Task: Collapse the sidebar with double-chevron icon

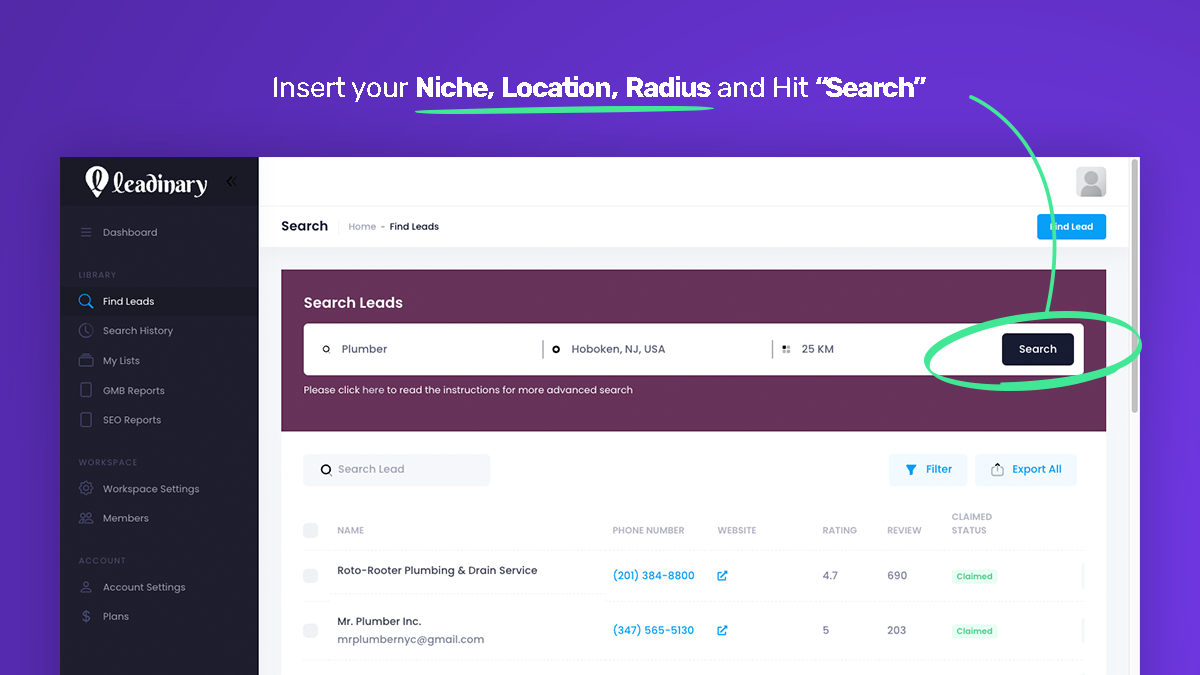Action: (x=231, y=182)
